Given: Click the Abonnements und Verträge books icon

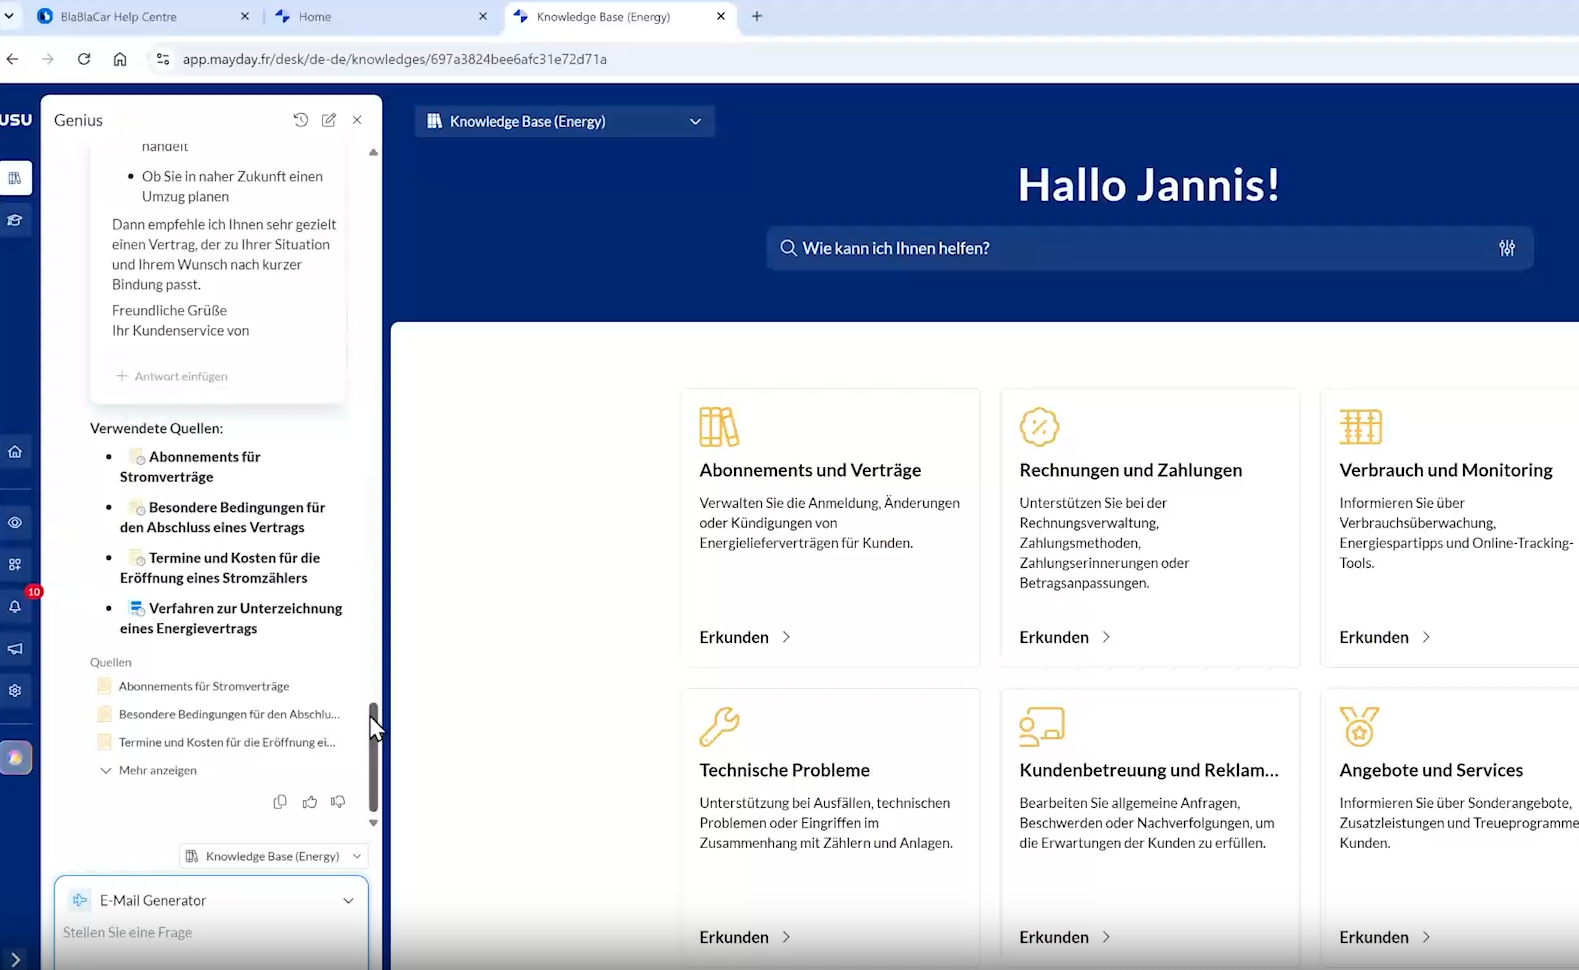Looking at the screenshot, I should [x=719, y=427].
